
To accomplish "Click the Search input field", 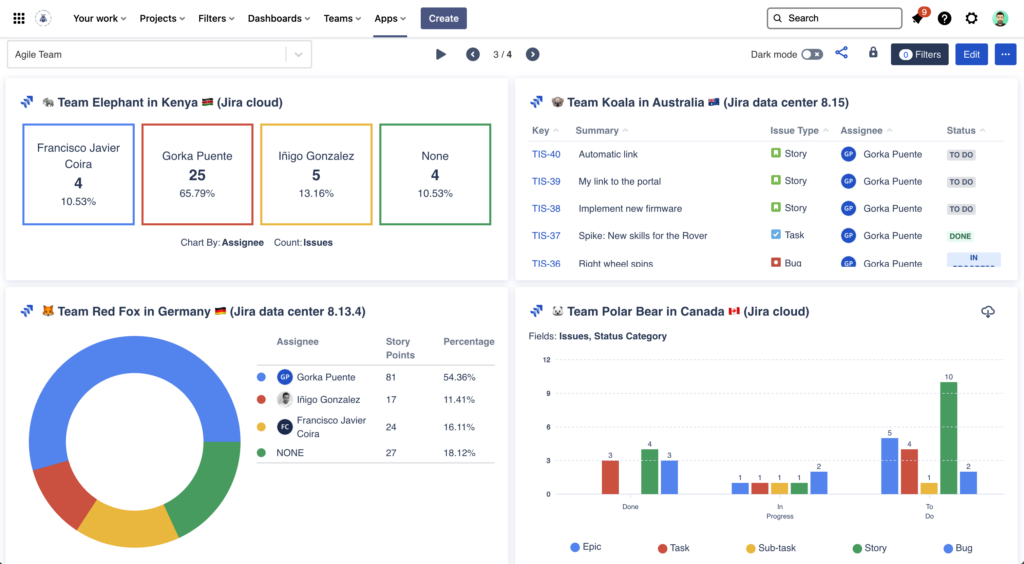I will click(834, 18).
